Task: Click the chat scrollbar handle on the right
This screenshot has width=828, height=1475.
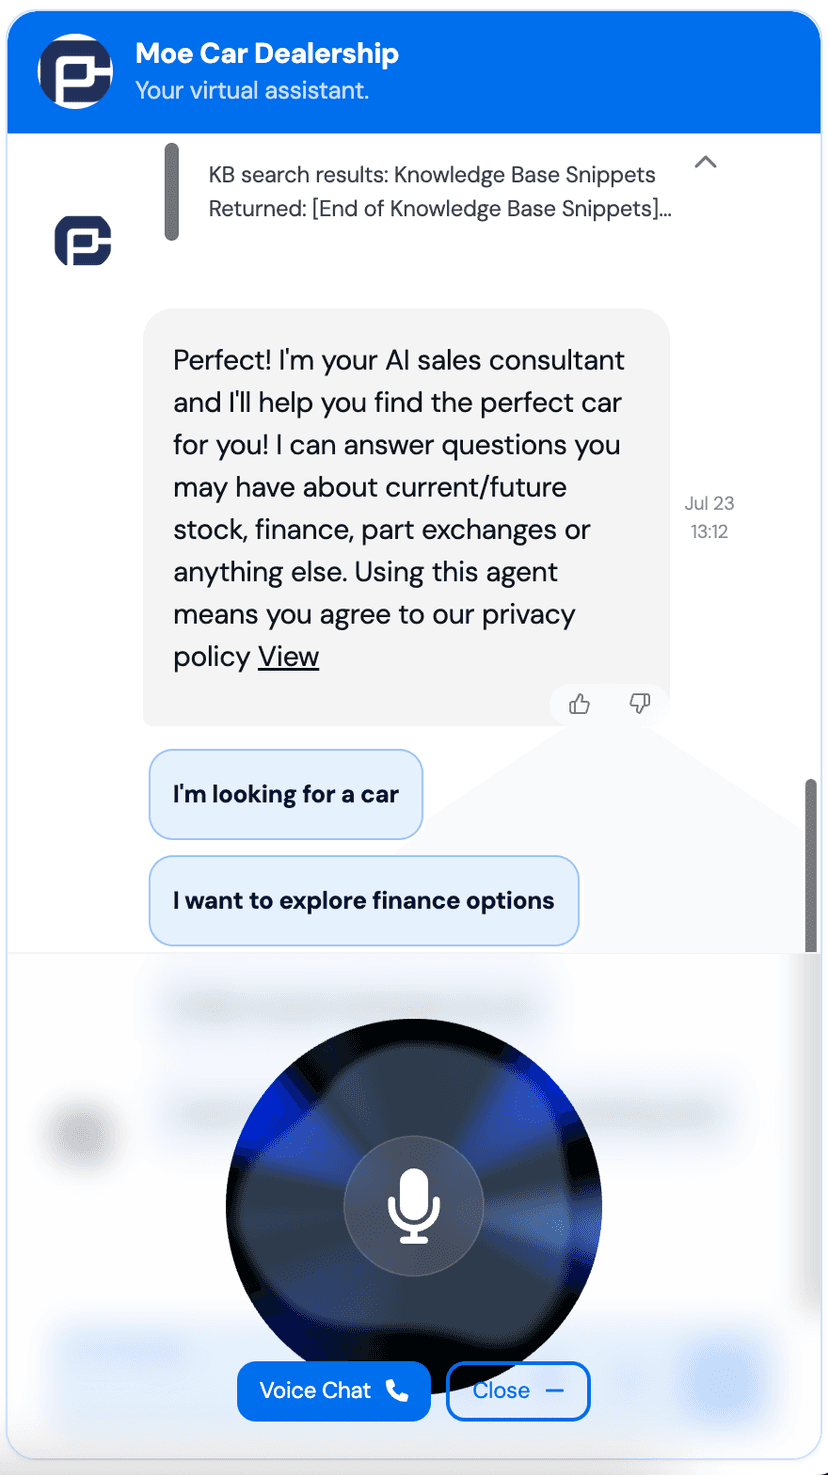Action: [811, 862]
